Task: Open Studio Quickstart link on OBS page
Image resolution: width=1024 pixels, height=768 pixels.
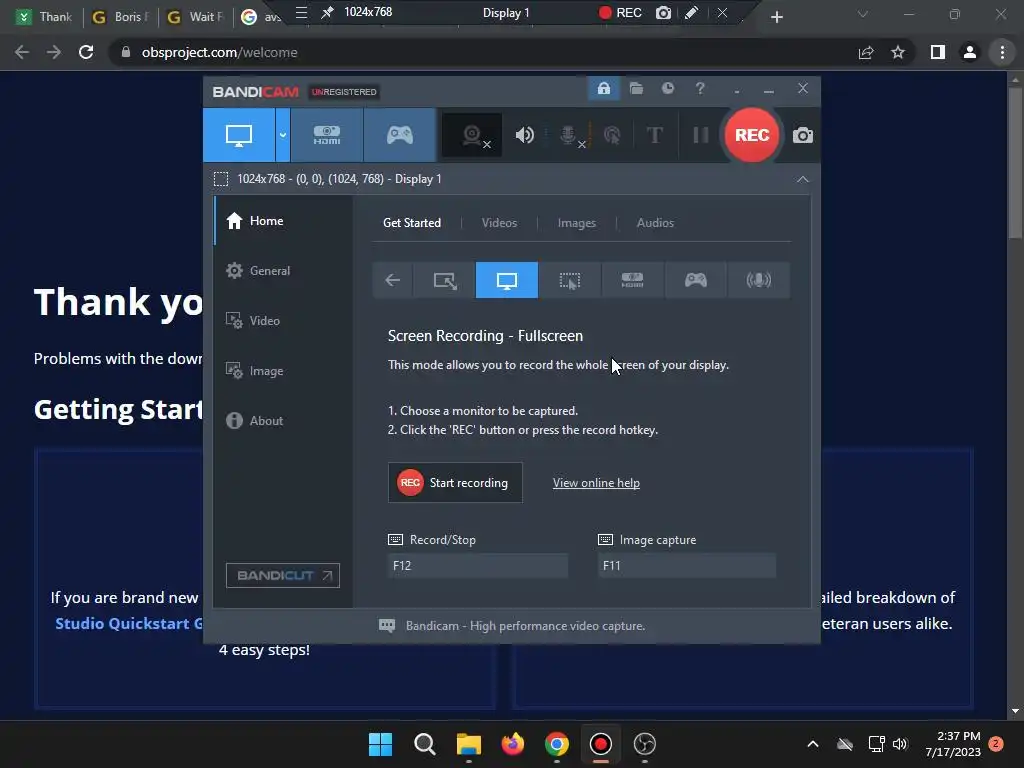Action: [x=129, y=623]
